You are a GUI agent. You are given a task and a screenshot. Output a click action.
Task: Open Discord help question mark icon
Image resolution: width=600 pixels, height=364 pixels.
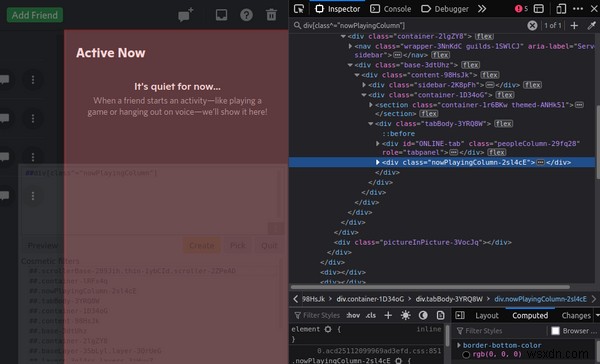246,15
